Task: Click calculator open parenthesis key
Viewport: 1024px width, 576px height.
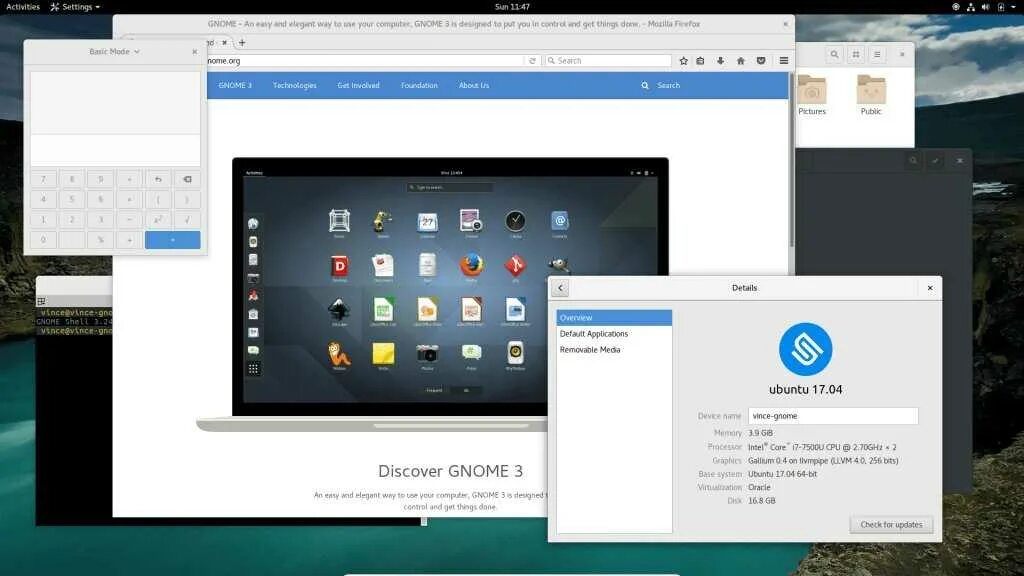Action: click(x=158, y=199)
